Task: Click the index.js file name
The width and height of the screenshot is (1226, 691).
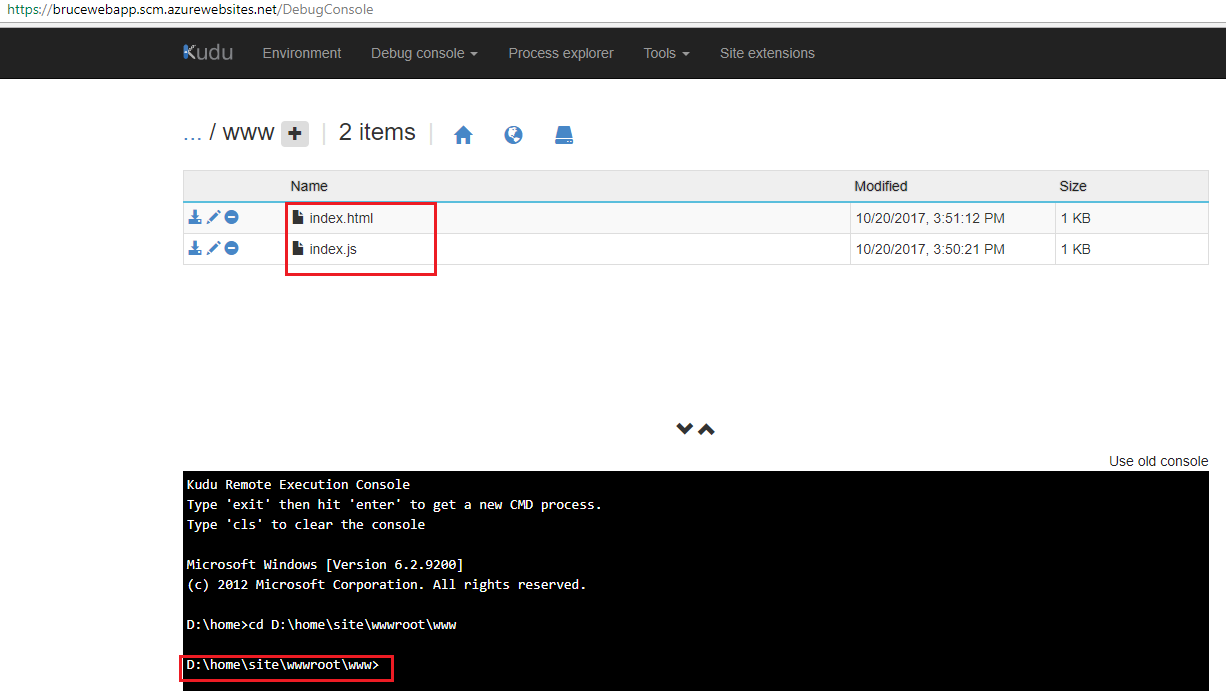Action: coord(333,249)
